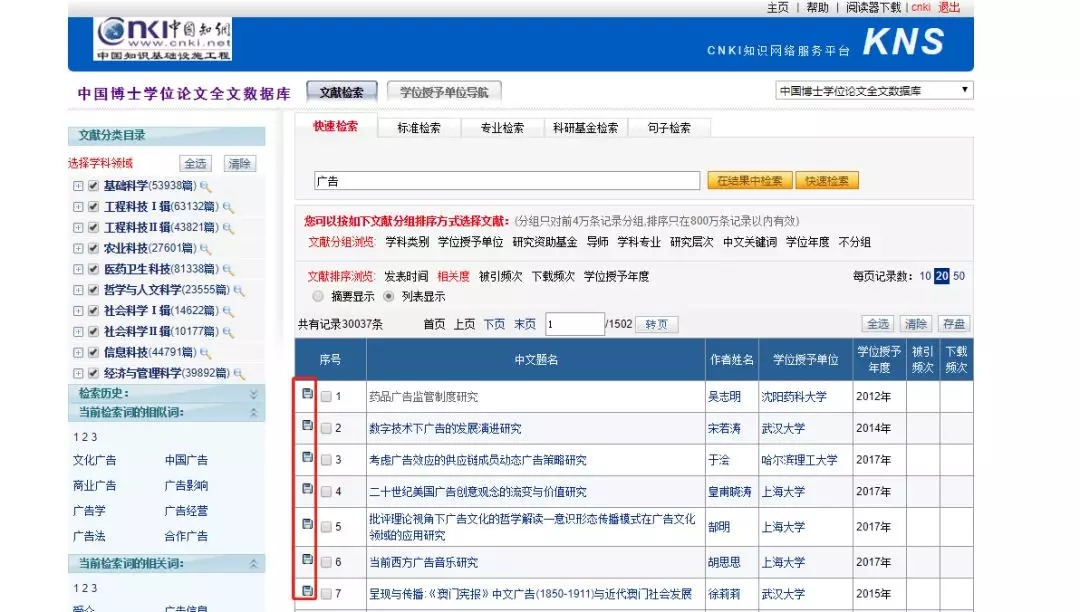
Task: Collapse the 检索历史 section chevron
Action: pyautogui.click(x=254, y=390)
